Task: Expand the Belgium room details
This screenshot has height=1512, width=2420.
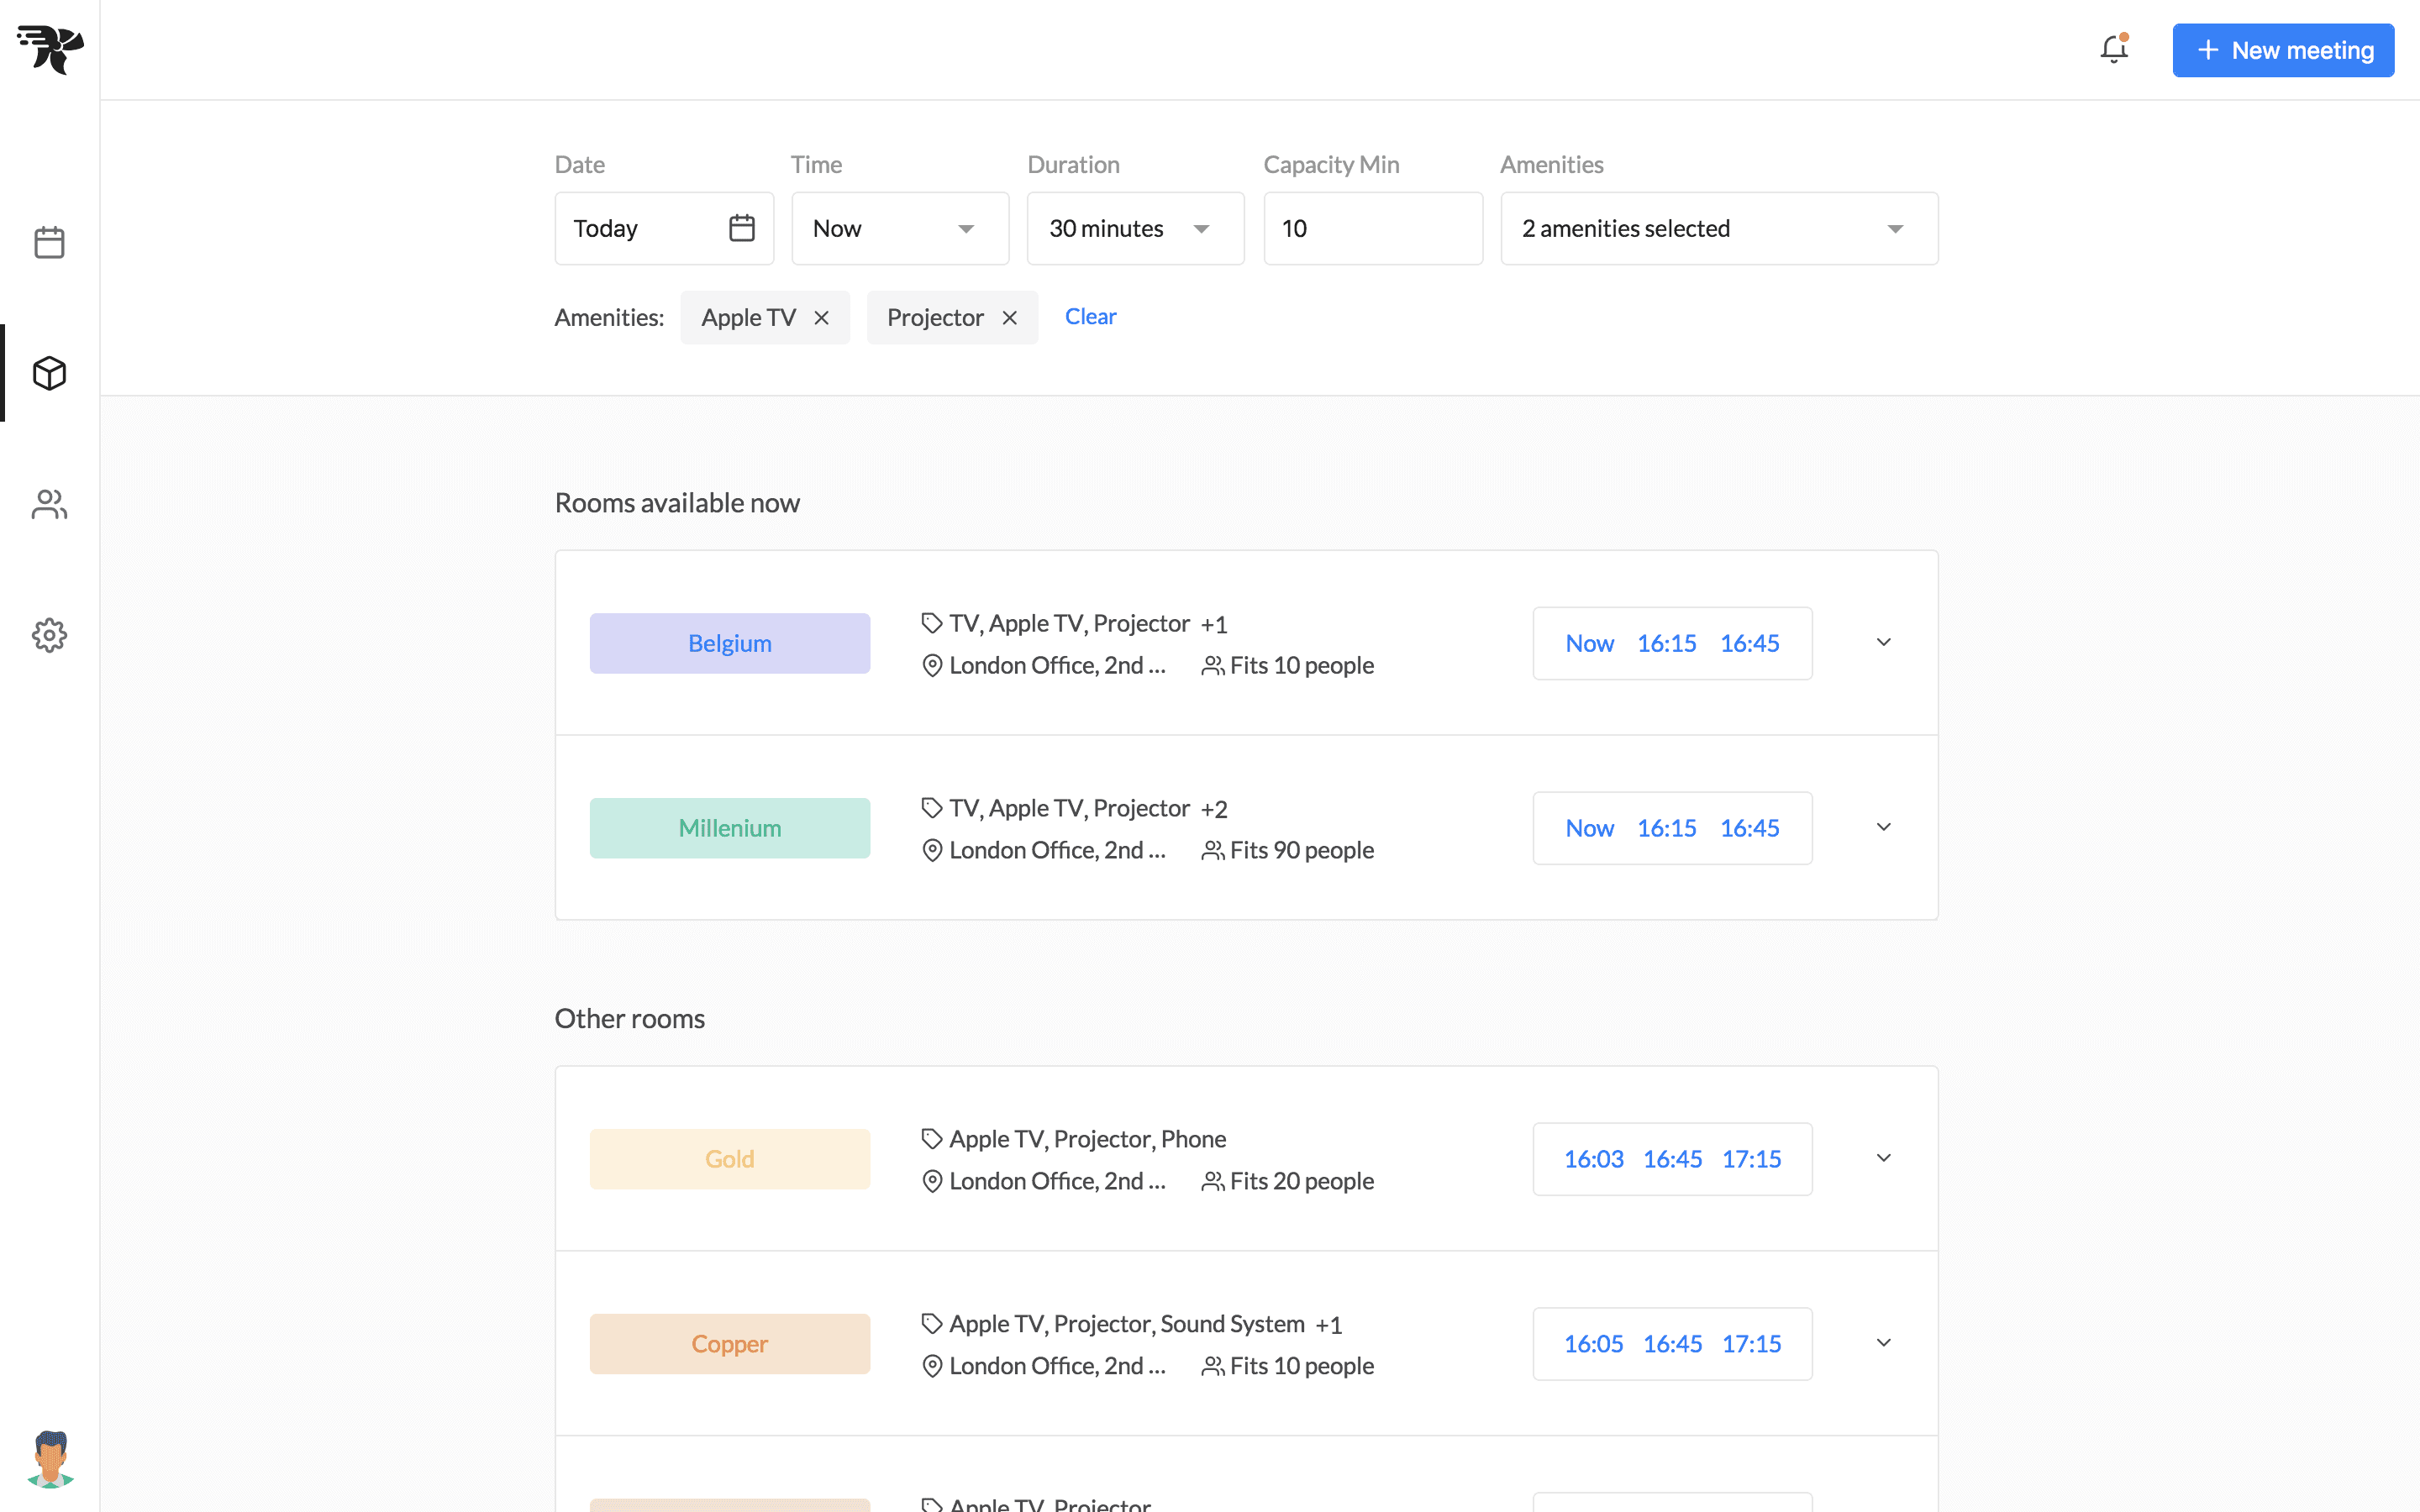Action: (1883, 643)
